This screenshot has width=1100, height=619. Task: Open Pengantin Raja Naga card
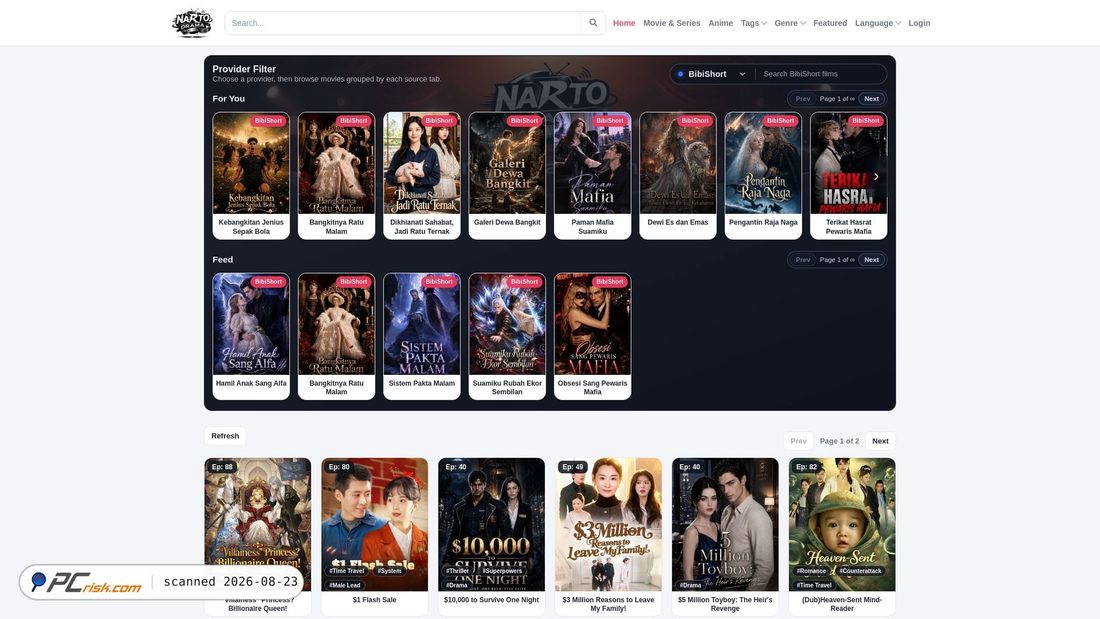coord(763,175)
